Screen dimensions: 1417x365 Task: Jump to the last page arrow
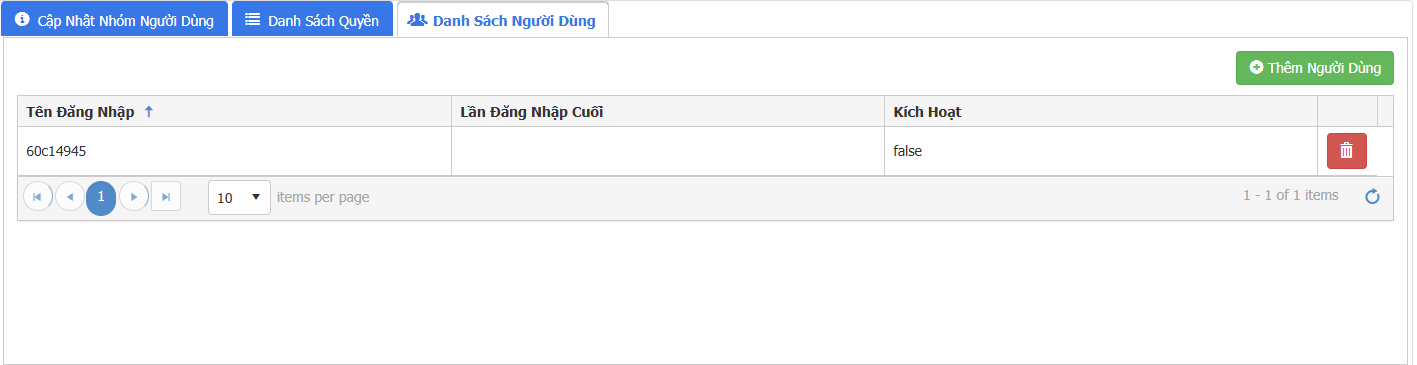[x=166, y=197]
